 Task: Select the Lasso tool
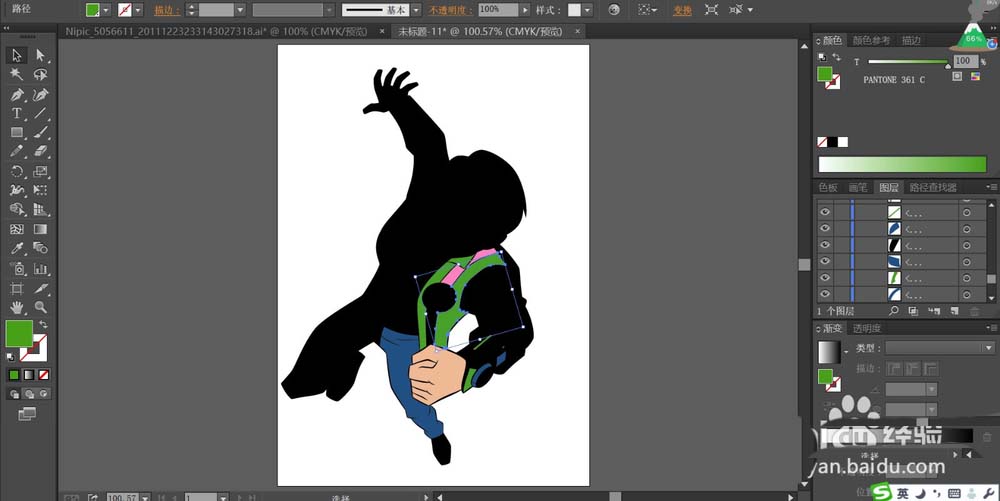pos(41,75)
